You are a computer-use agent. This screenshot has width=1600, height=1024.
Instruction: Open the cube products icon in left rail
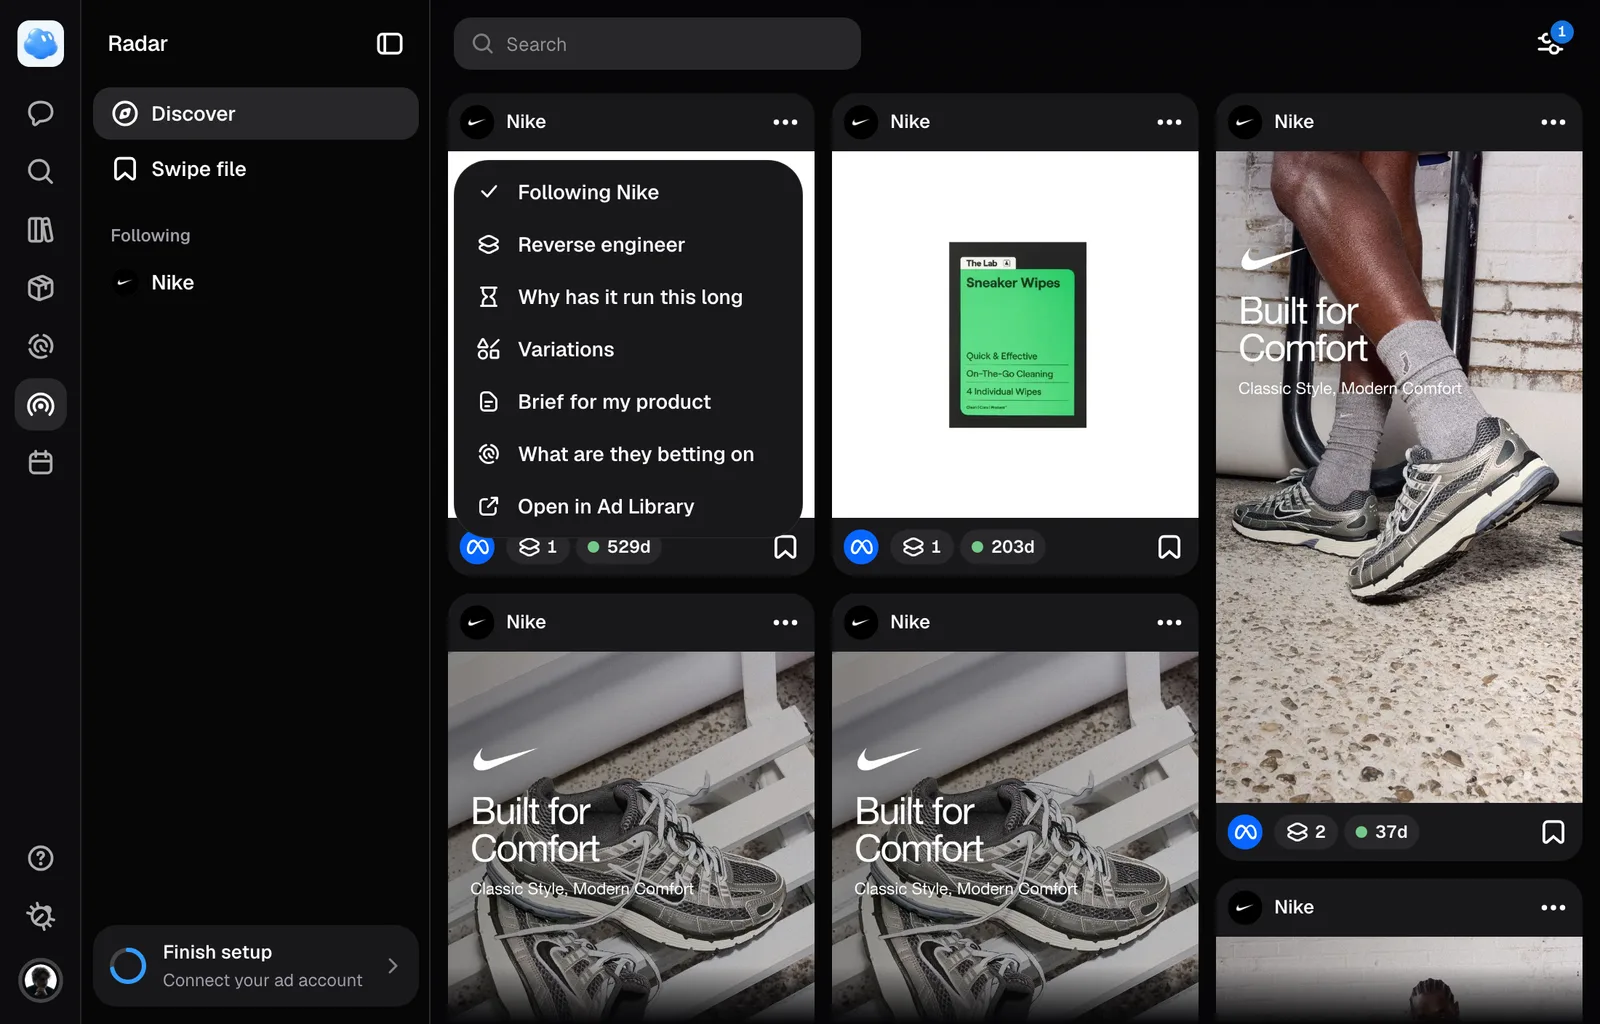[x=40, y=288]
